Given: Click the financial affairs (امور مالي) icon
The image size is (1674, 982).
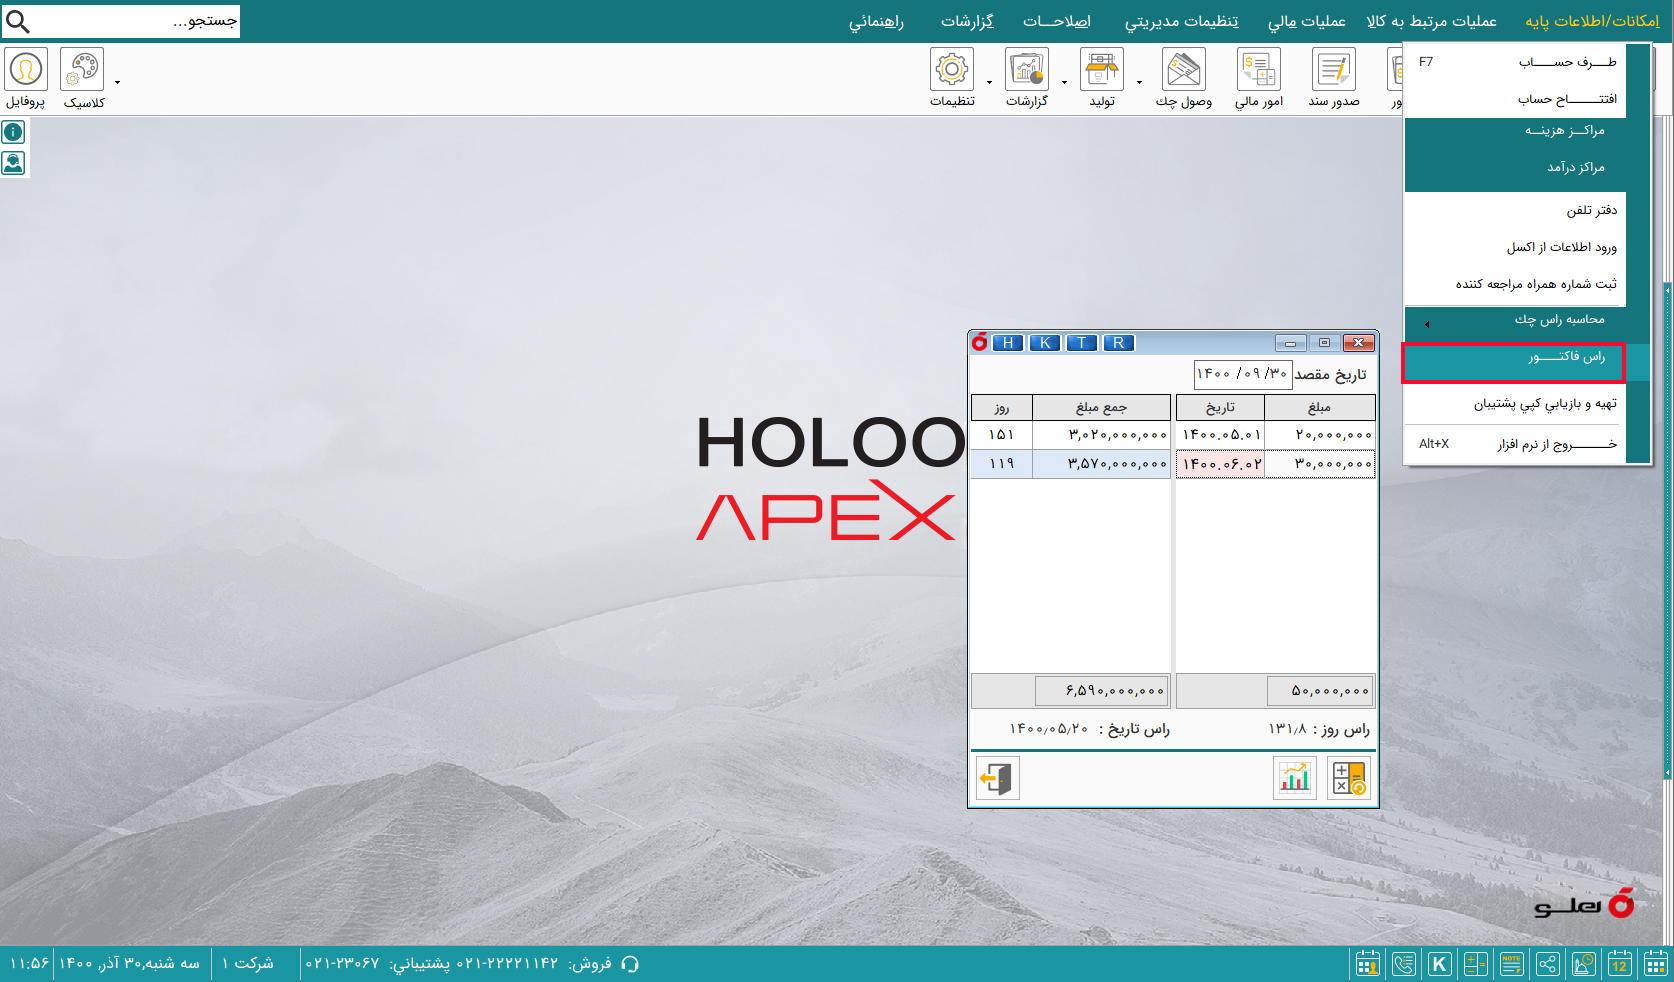Looking at the screenshot, I should pos(1258,70).
